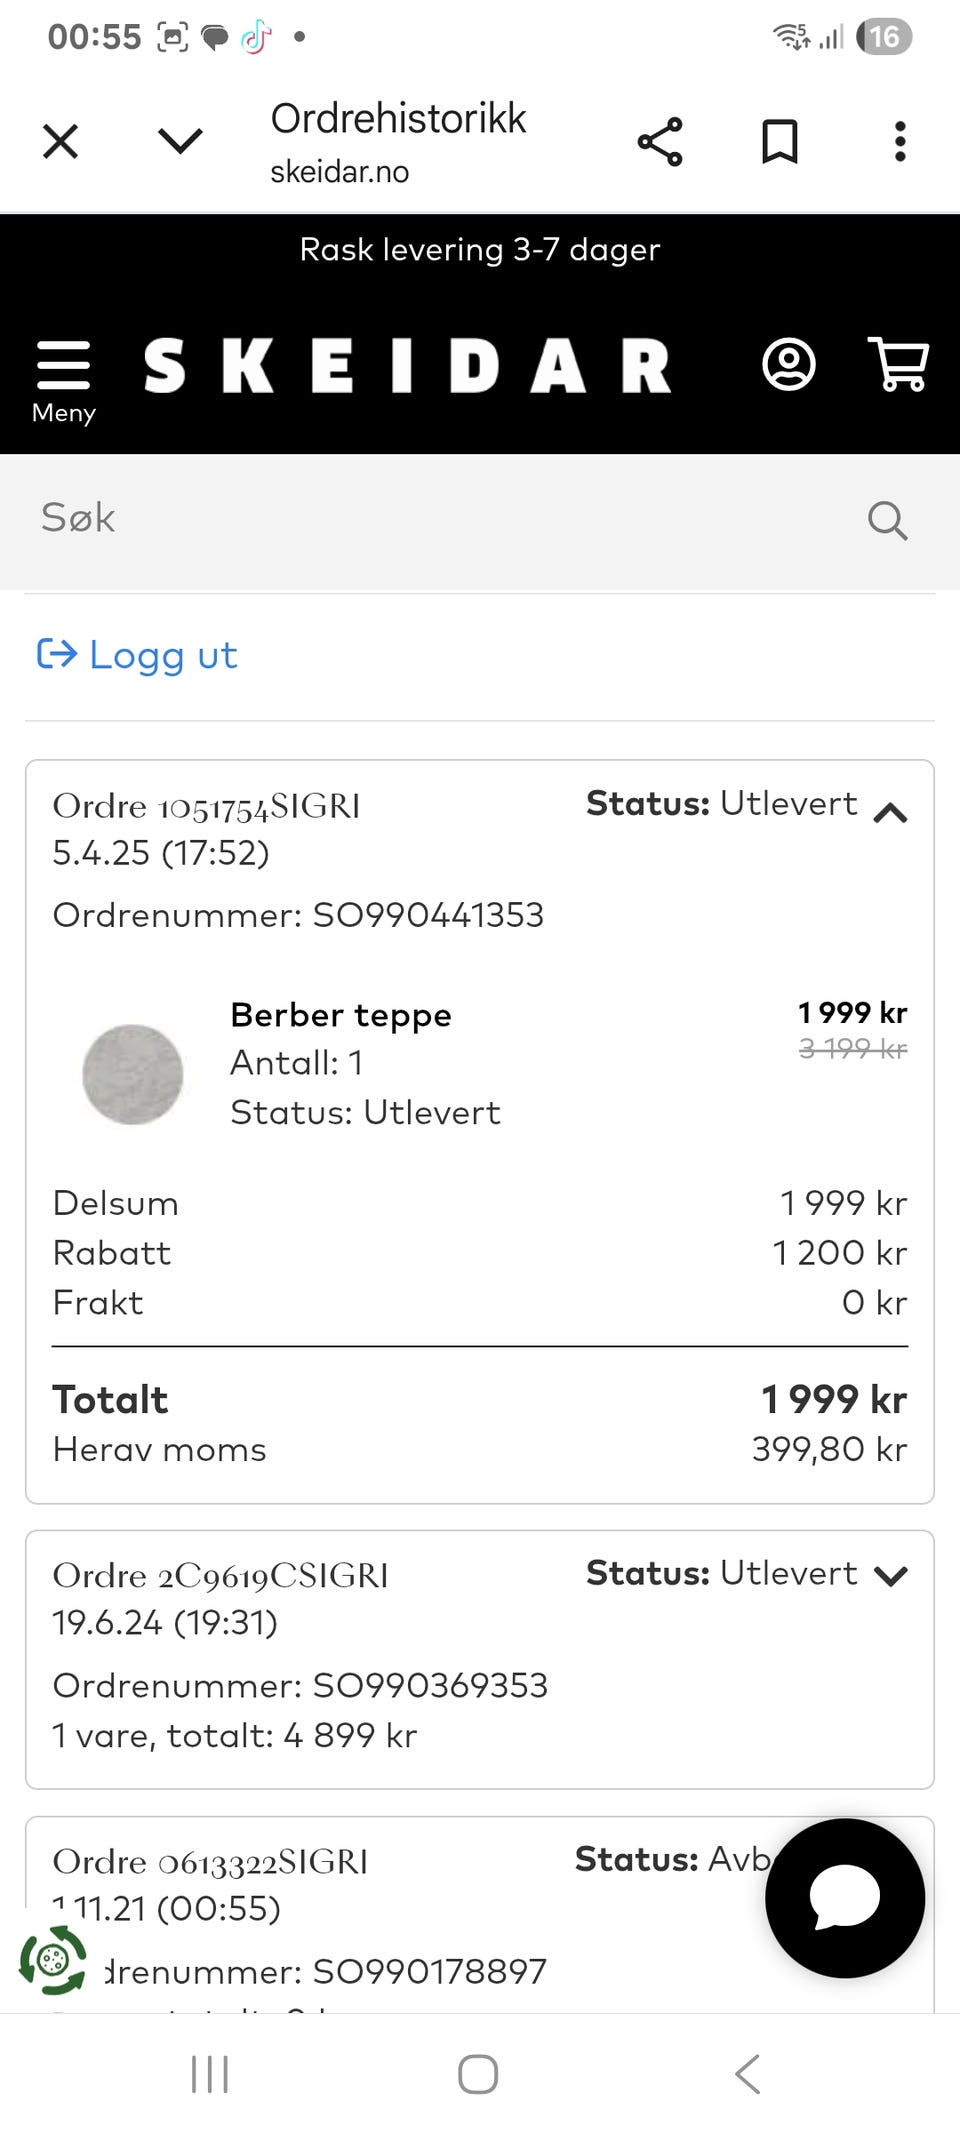The height and width of the screenshot is (2133, 960).
Task: Collapse order 1051754SIGRI details
Action: point(890,813)
